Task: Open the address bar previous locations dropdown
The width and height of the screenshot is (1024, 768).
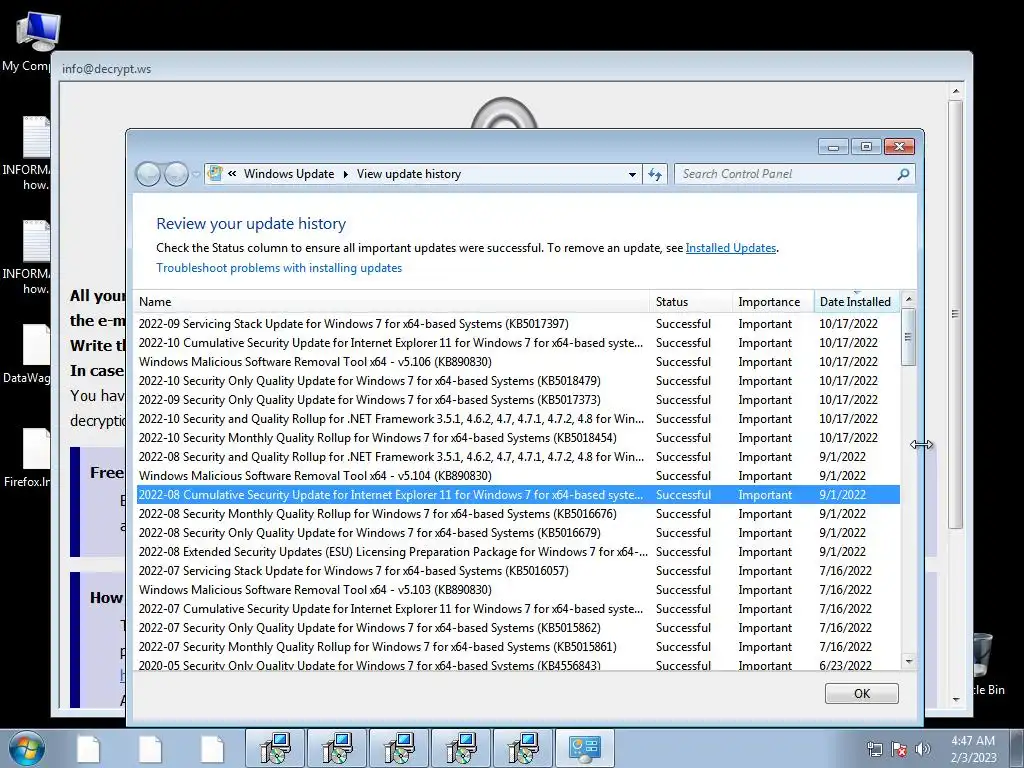Action: tap(632, 174)
